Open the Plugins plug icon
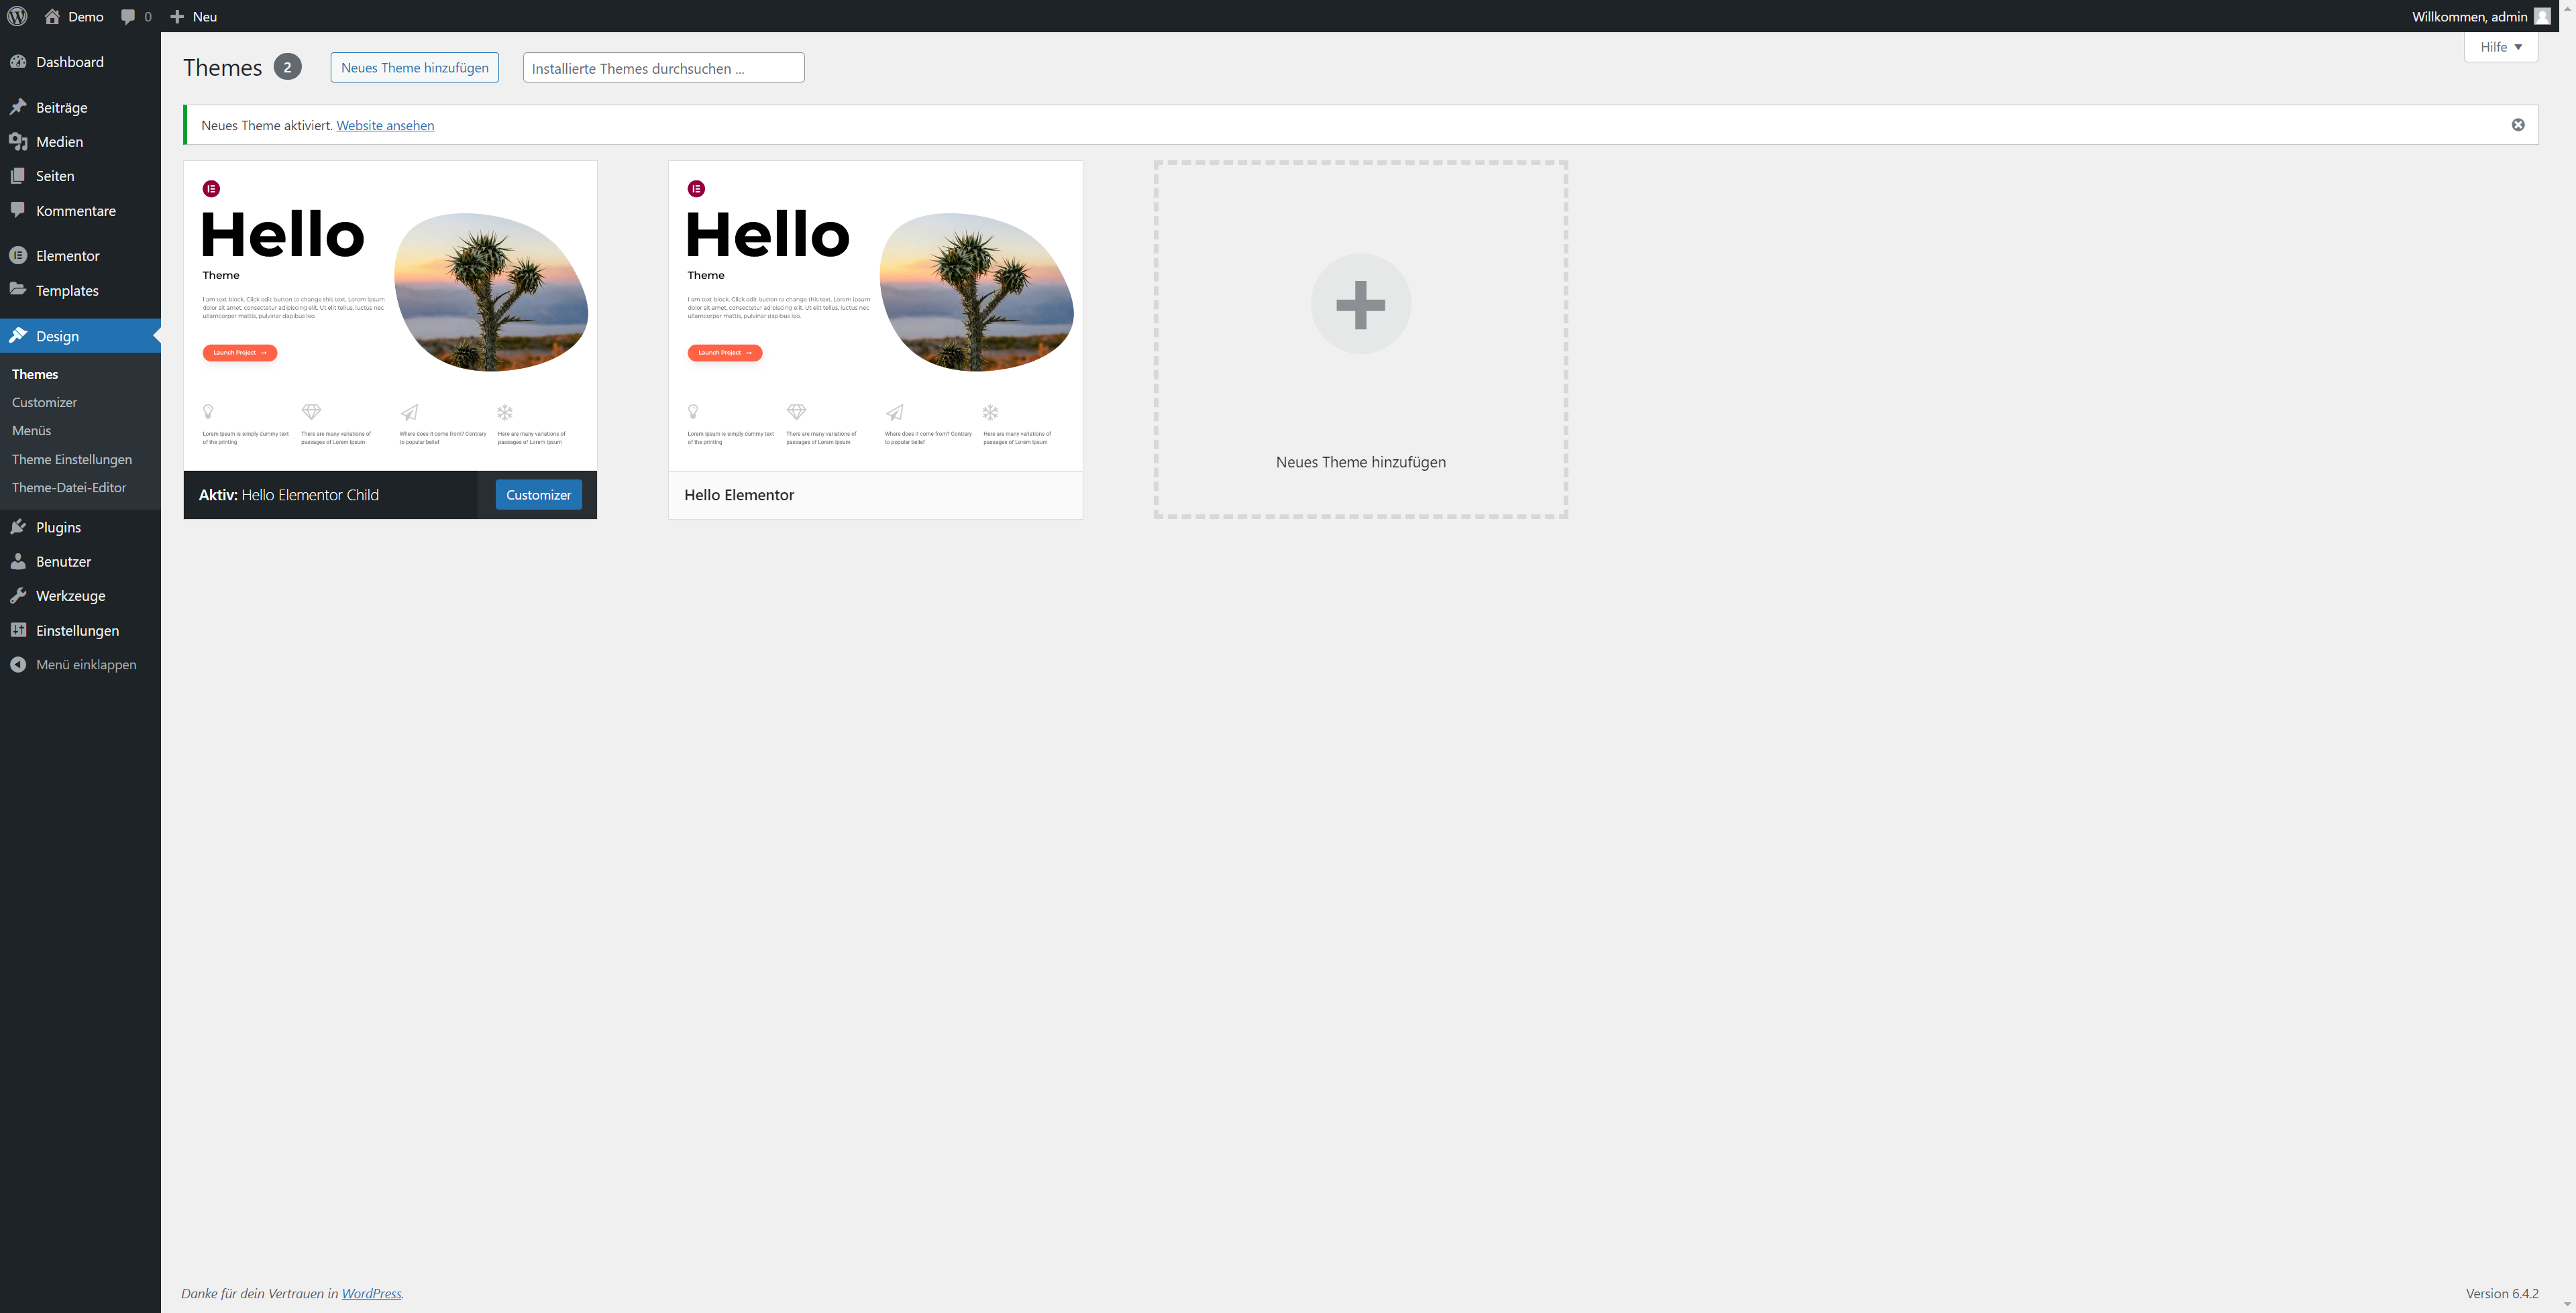 [x=18, y=527]
